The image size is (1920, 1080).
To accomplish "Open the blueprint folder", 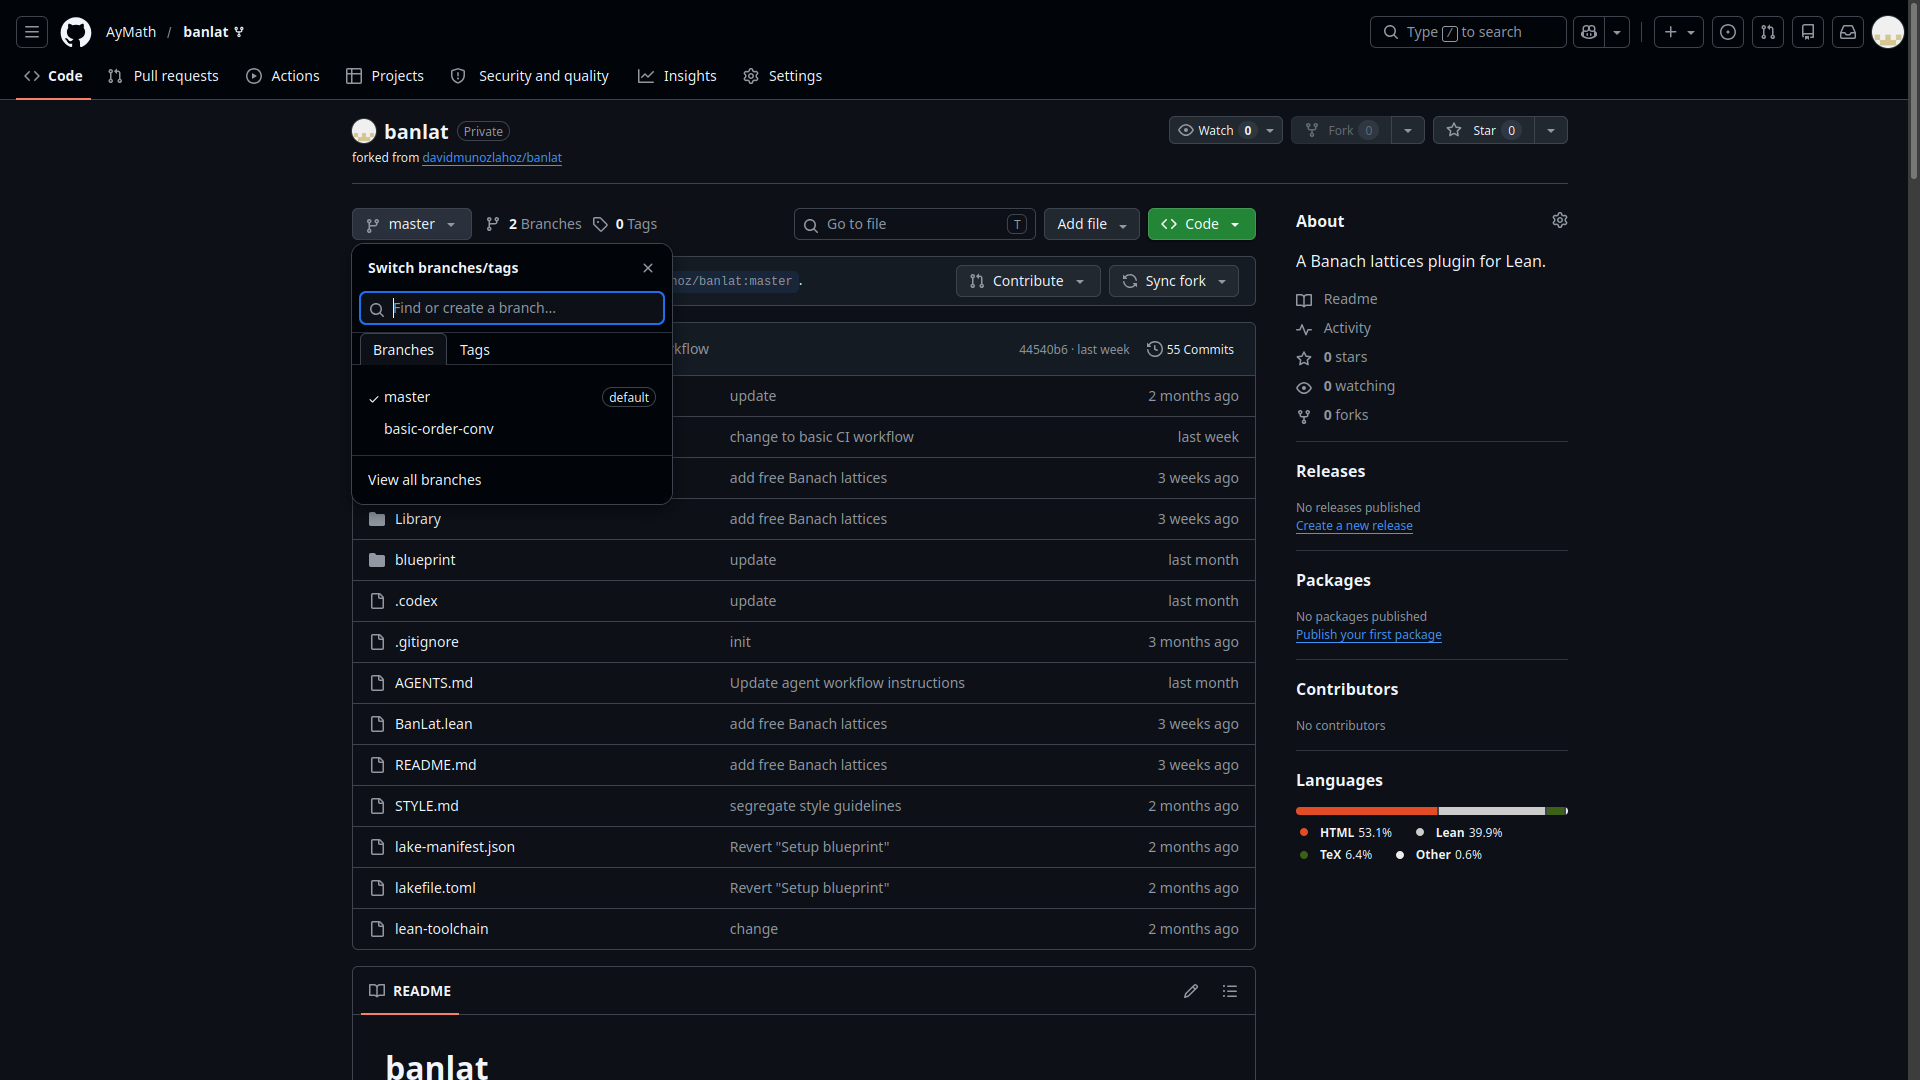I will [425, 560].
